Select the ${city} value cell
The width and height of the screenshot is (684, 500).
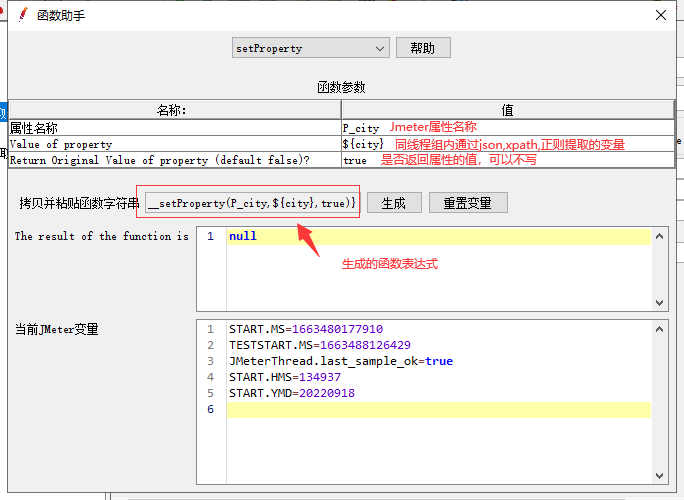(x=363, y=144)
